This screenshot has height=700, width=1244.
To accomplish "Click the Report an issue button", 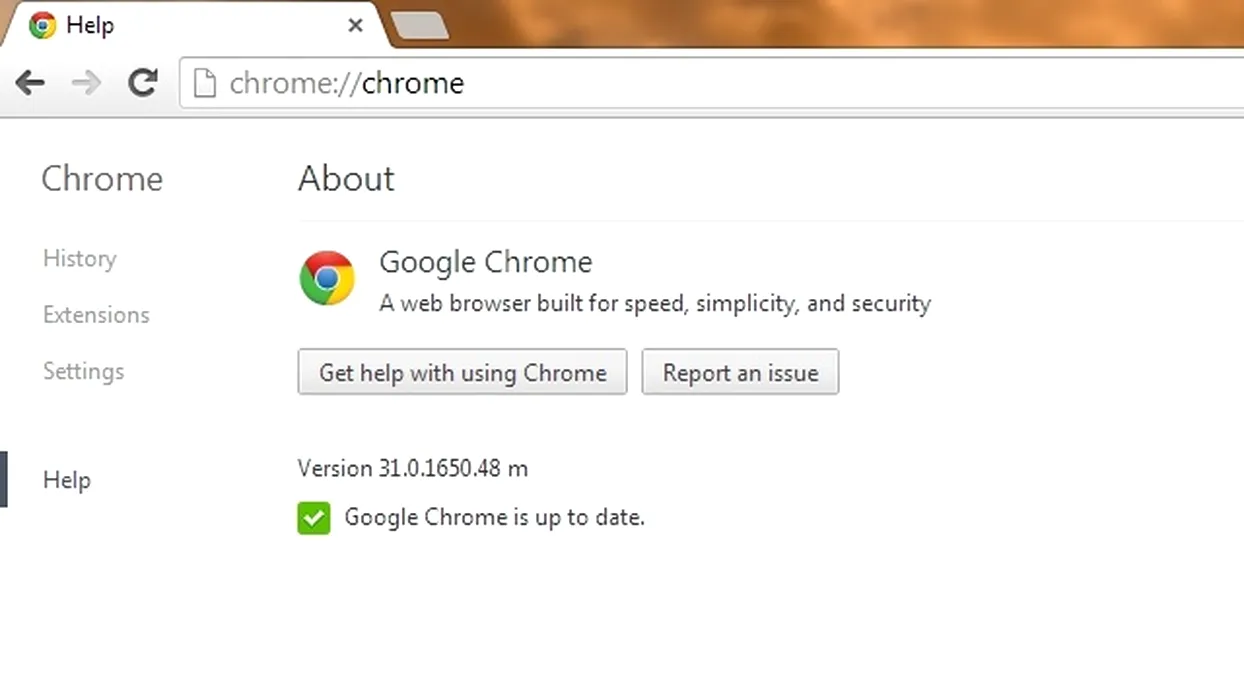I will (740, 372).
